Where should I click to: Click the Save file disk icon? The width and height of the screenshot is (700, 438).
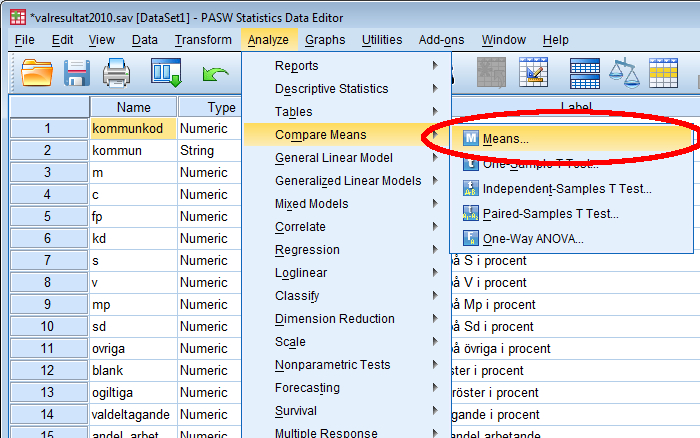78,73
